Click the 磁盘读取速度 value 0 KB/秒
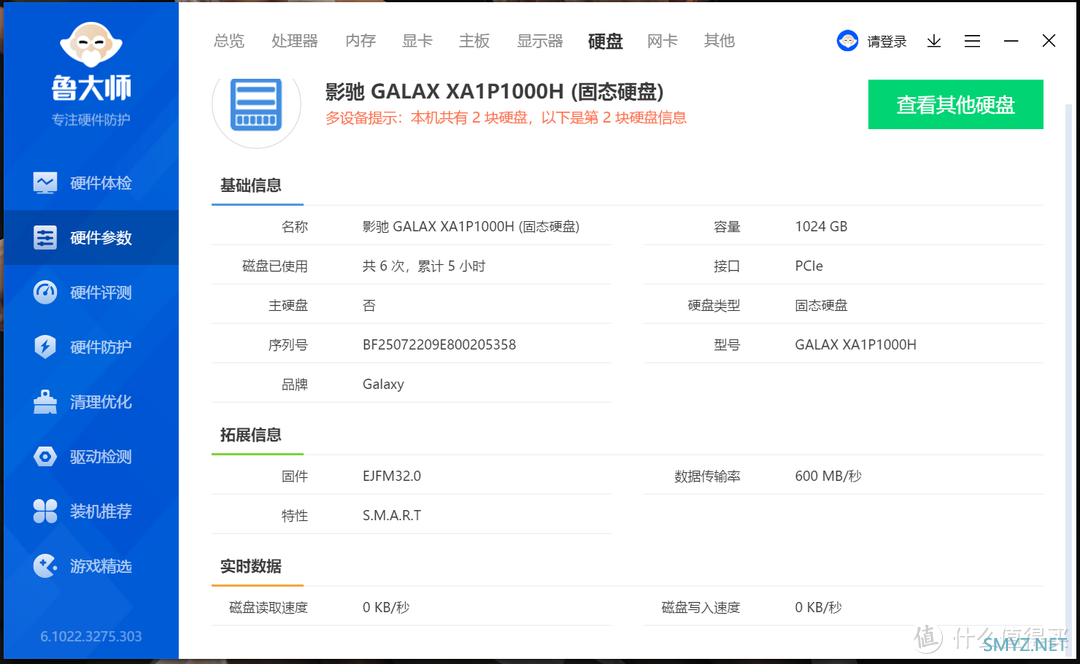 [x=386, y=608]
